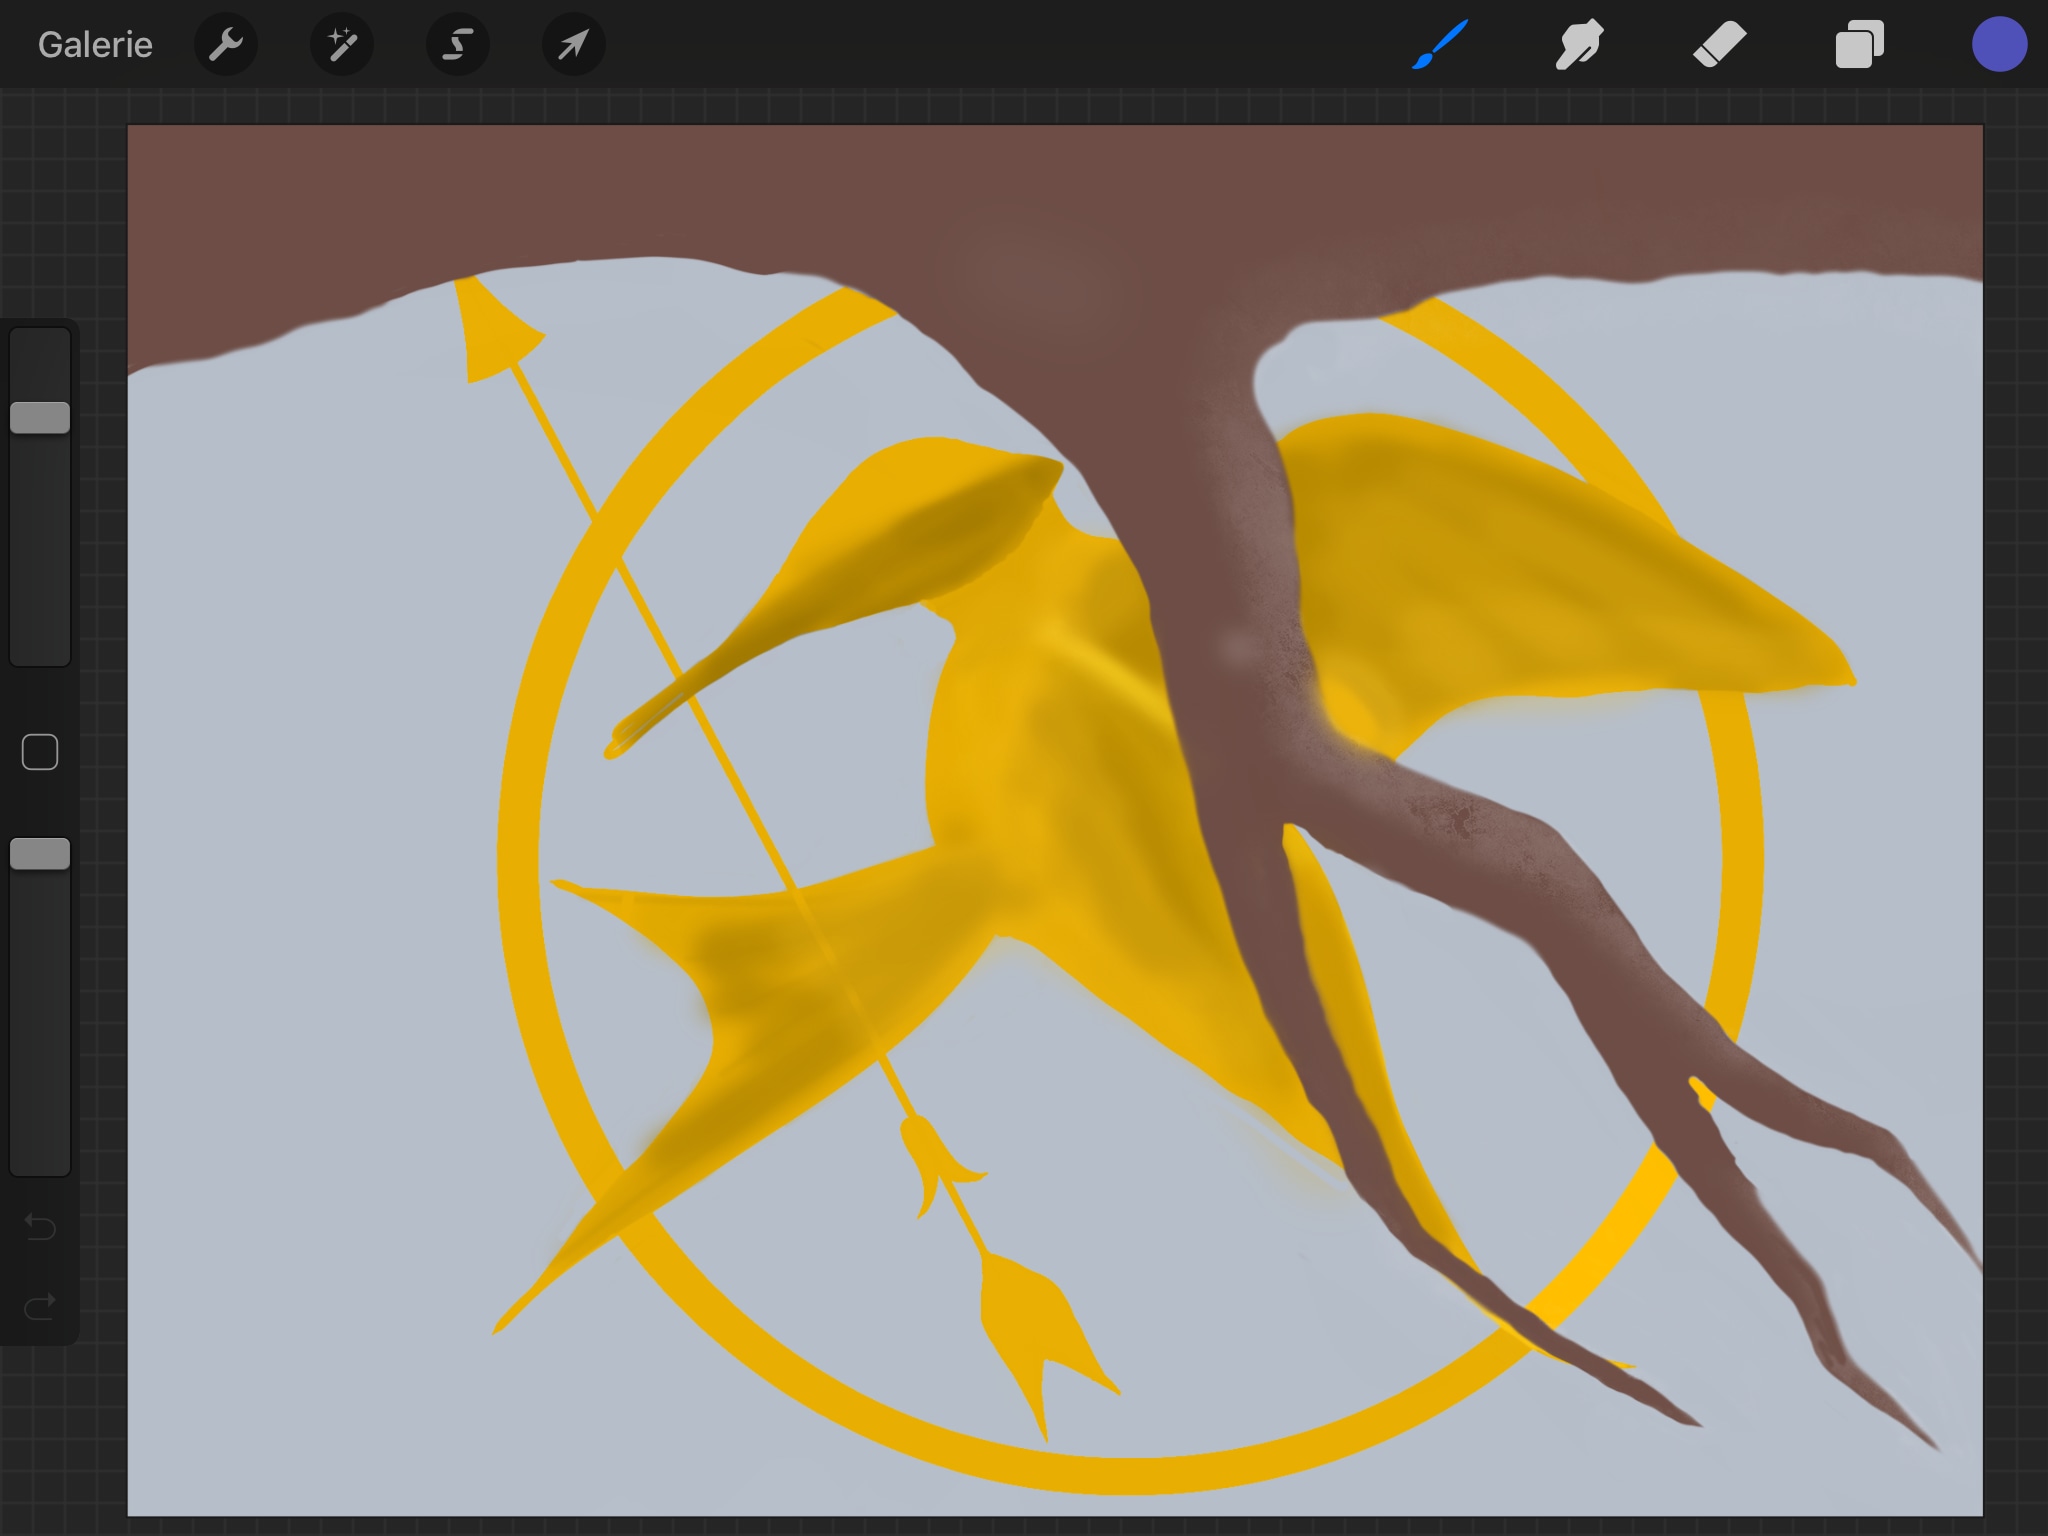The width and height of the screenshot is (2048, 1536).
Task: Undo the last action
Action: click(40, 1226)
